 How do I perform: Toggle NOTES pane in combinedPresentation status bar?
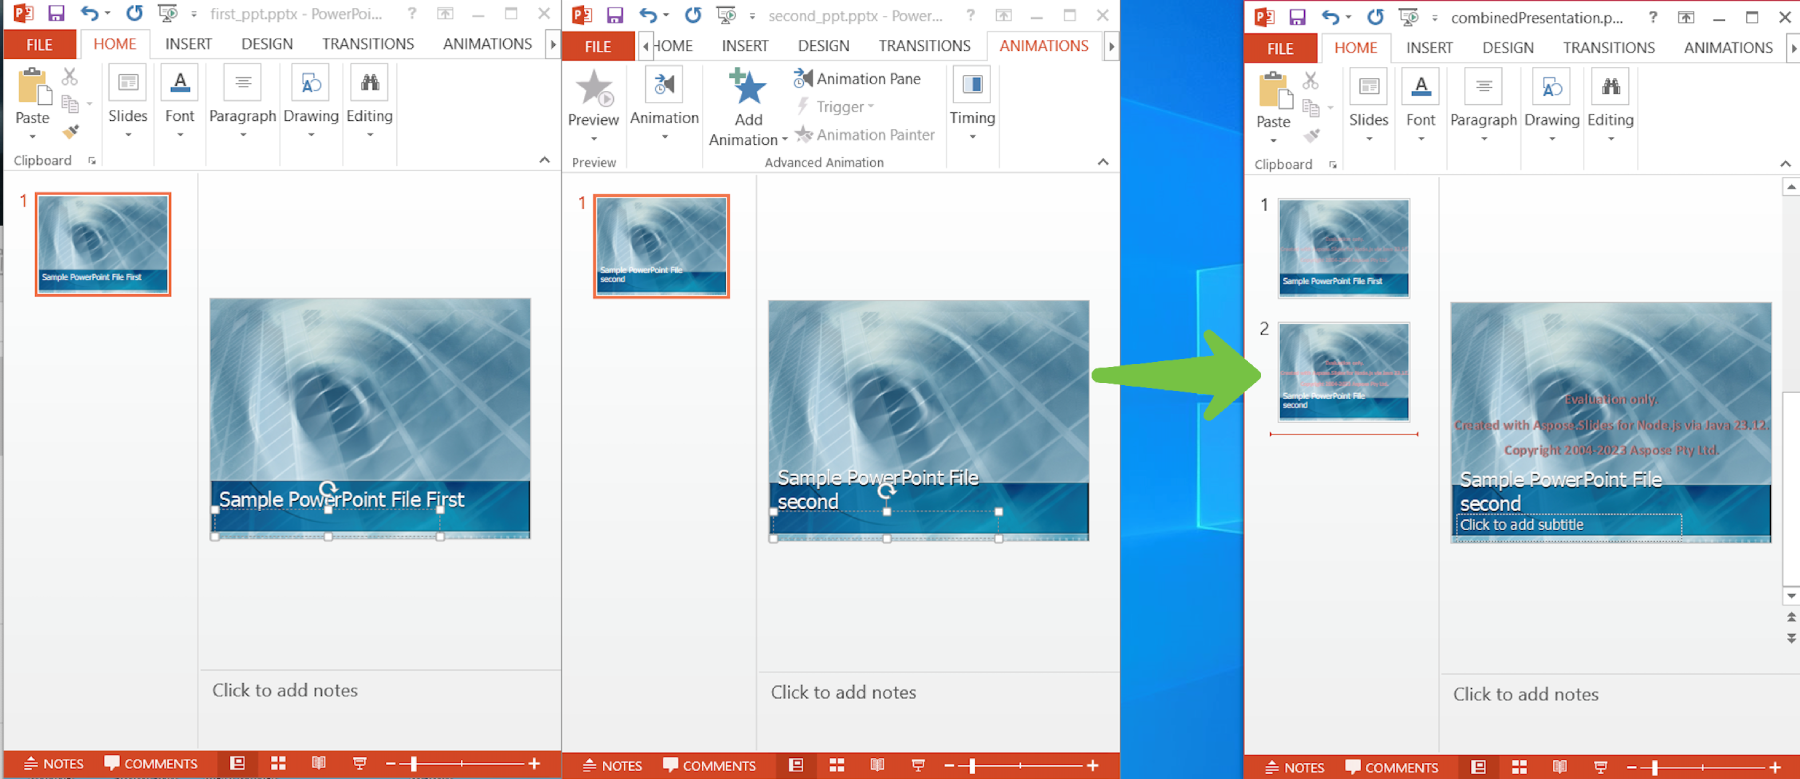[x=1294, y=767]
